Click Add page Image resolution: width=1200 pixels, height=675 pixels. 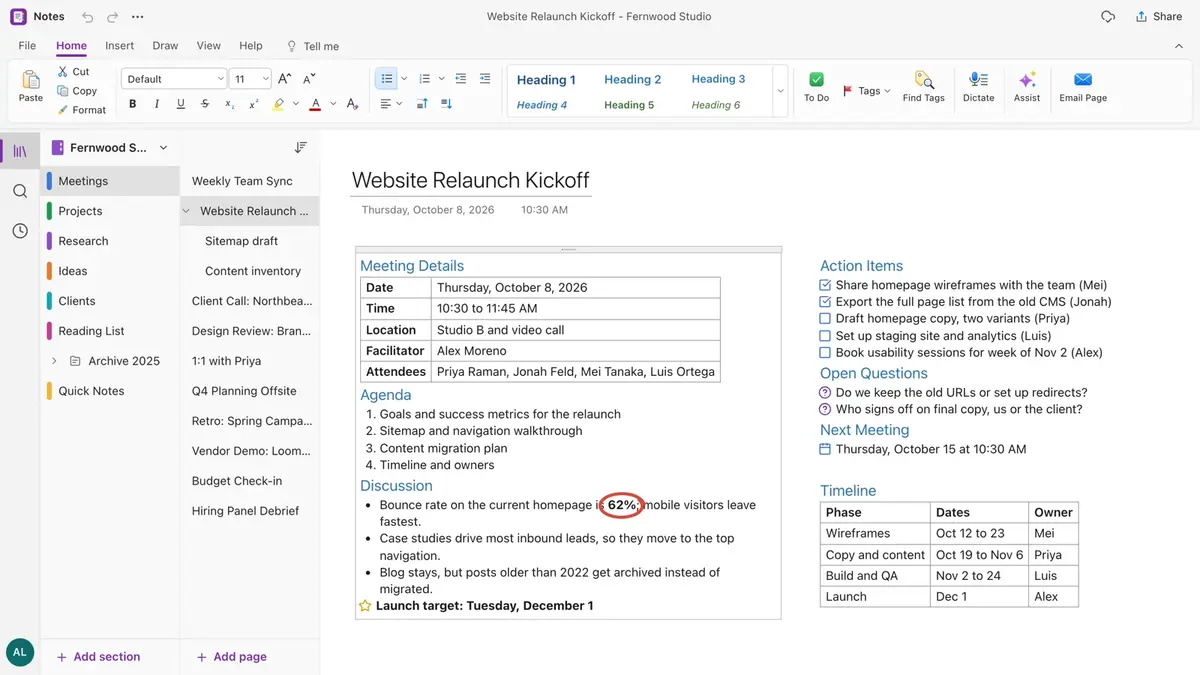coord(231,657)
